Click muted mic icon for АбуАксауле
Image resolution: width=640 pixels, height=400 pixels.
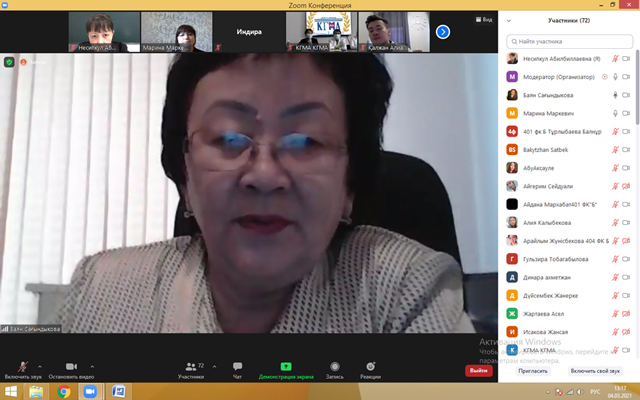(x=615, y=168)
